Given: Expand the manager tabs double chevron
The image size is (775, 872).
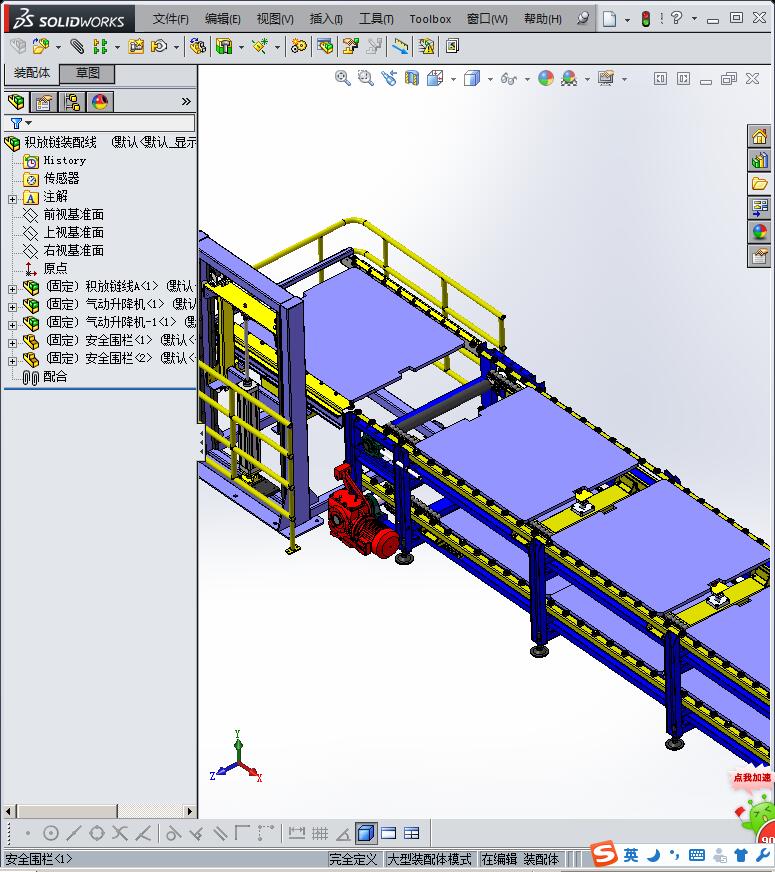Looking at the screenshot, I should pyautogui.click(x=186, y=102).
